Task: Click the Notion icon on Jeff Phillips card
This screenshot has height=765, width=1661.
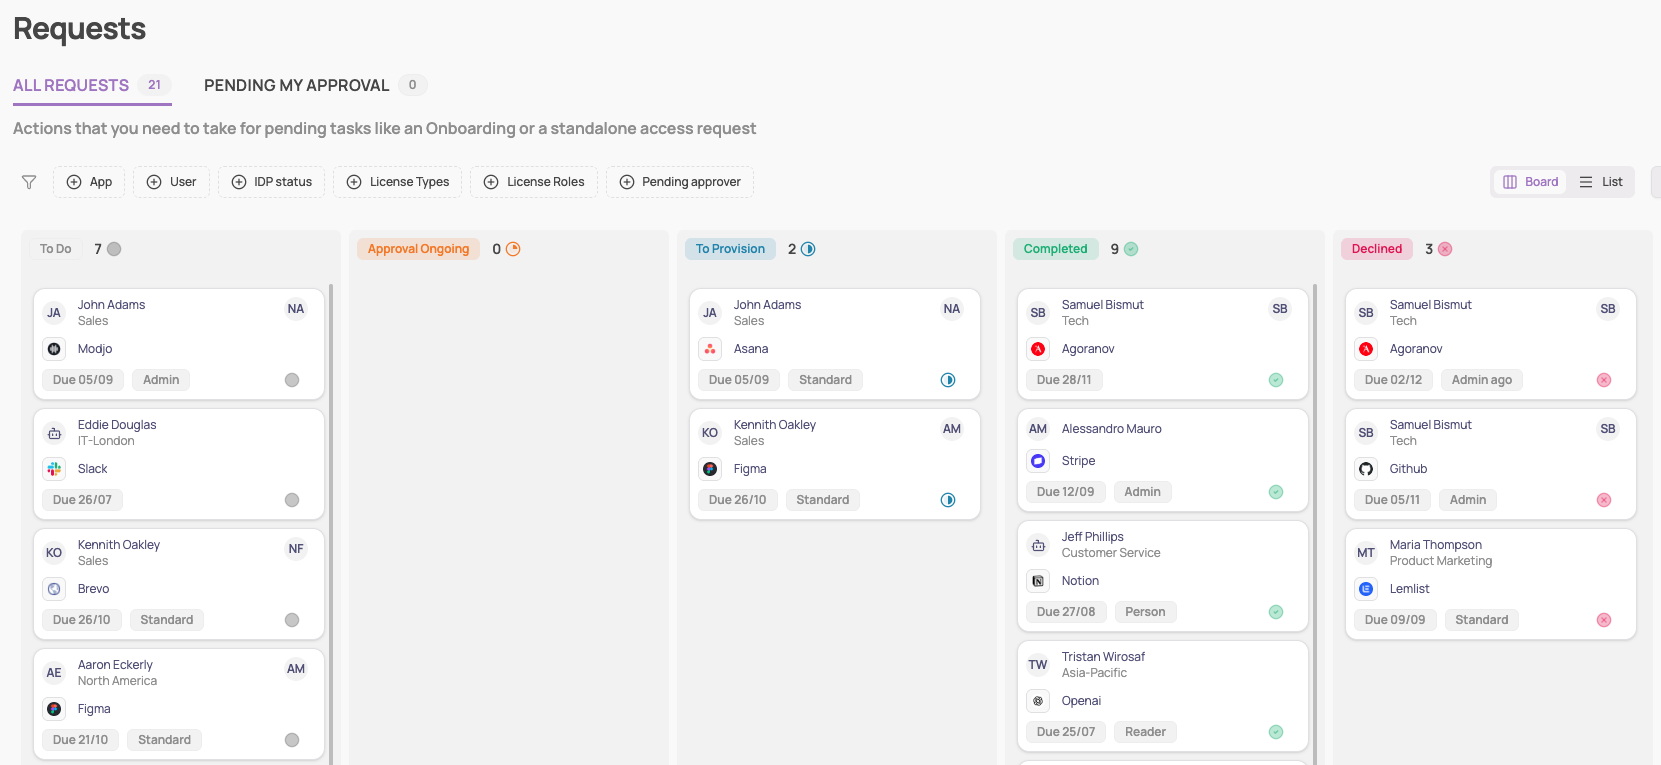Action: click(x=1038, y=581)
